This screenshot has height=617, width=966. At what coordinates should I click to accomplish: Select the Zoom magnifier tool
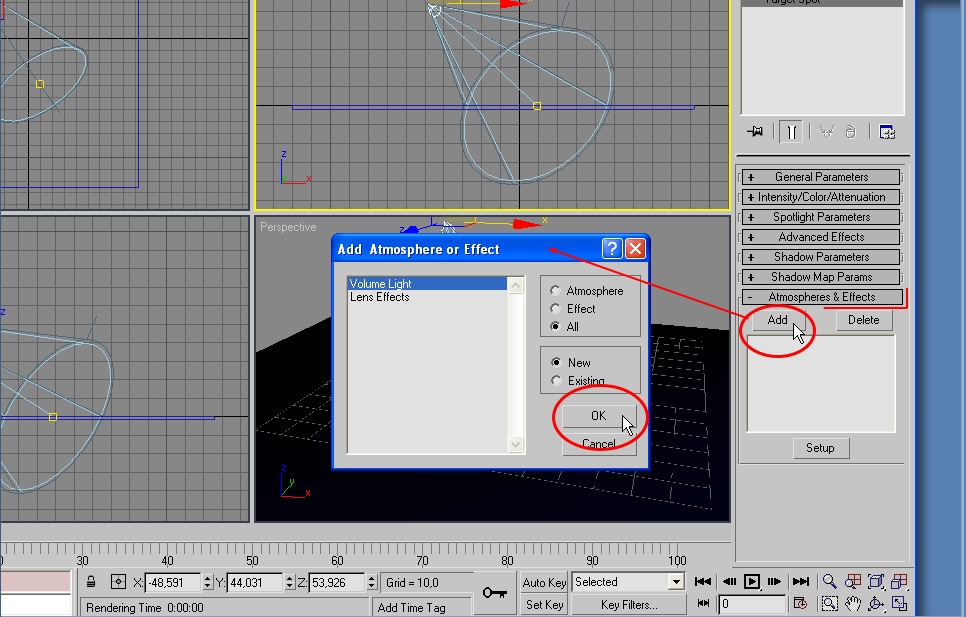pyautogui.click(x=830, y=581)
